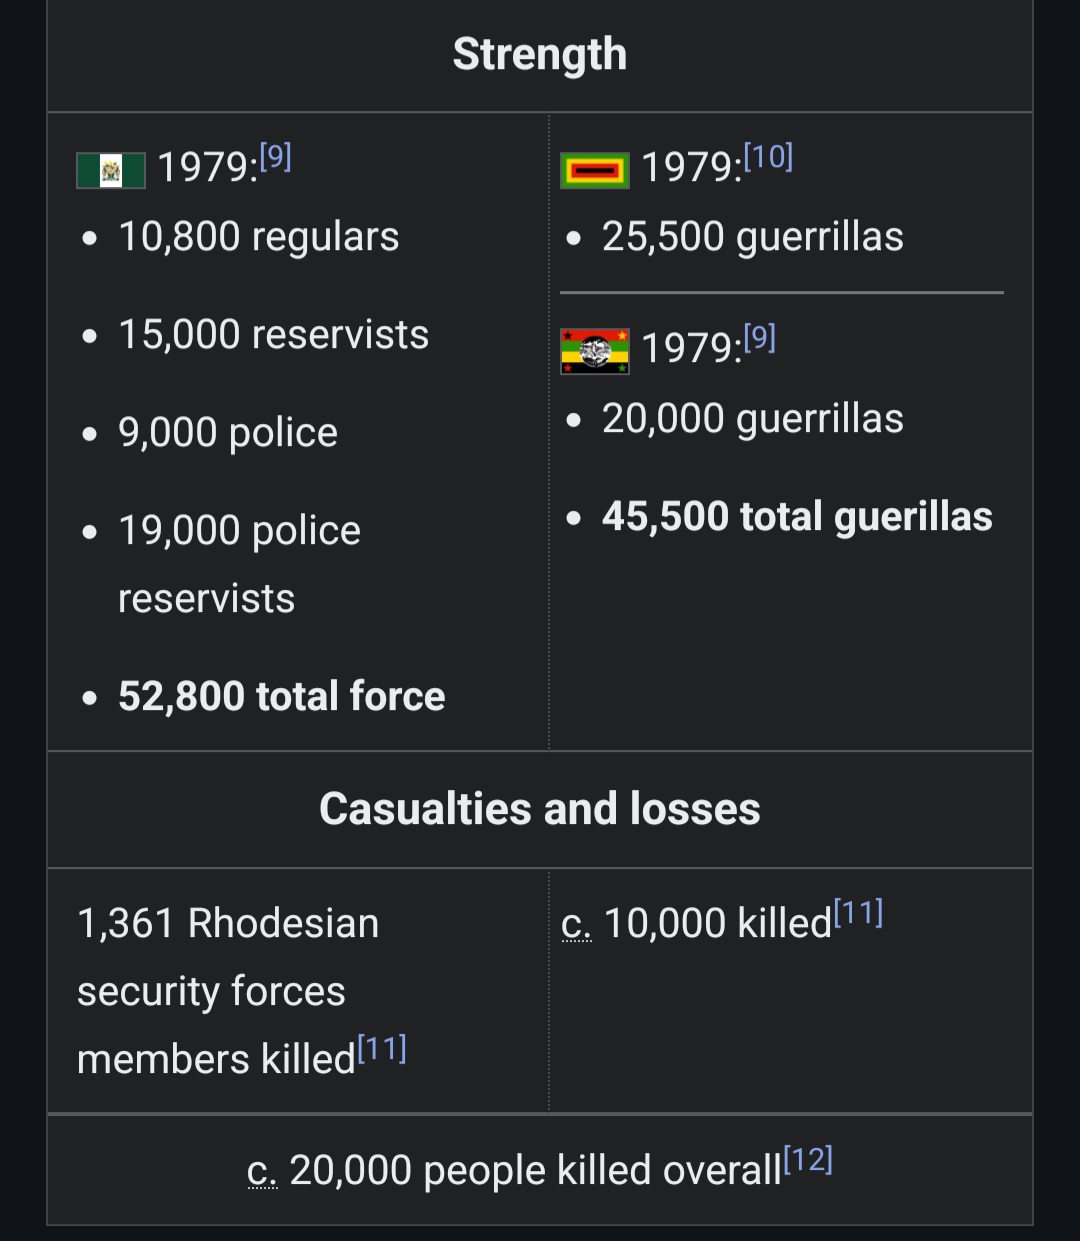Select the '45,500 total guerillas' bold entry
Image resolution: width=1080 pixels, height=1241 pixels.
796,517
